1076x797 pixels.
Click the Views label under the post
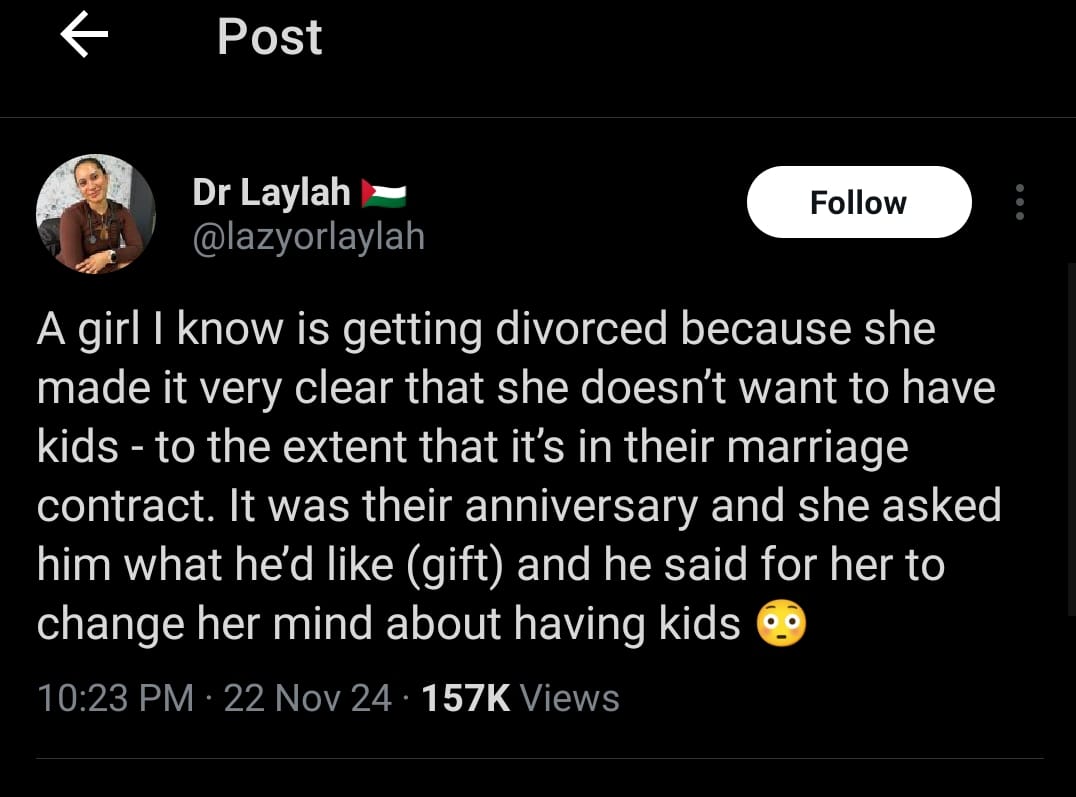(x=570, y=697)
